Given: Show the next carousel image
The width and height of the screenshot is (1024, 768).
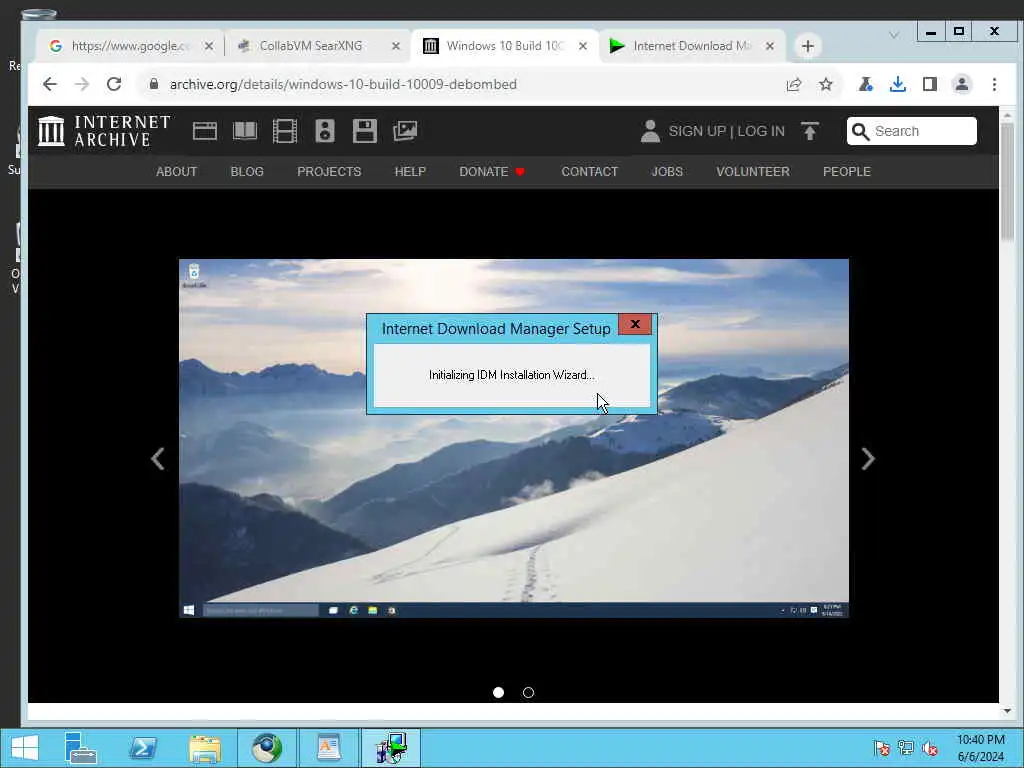Looking at the screenshot, I should click(x=868, y=459).
